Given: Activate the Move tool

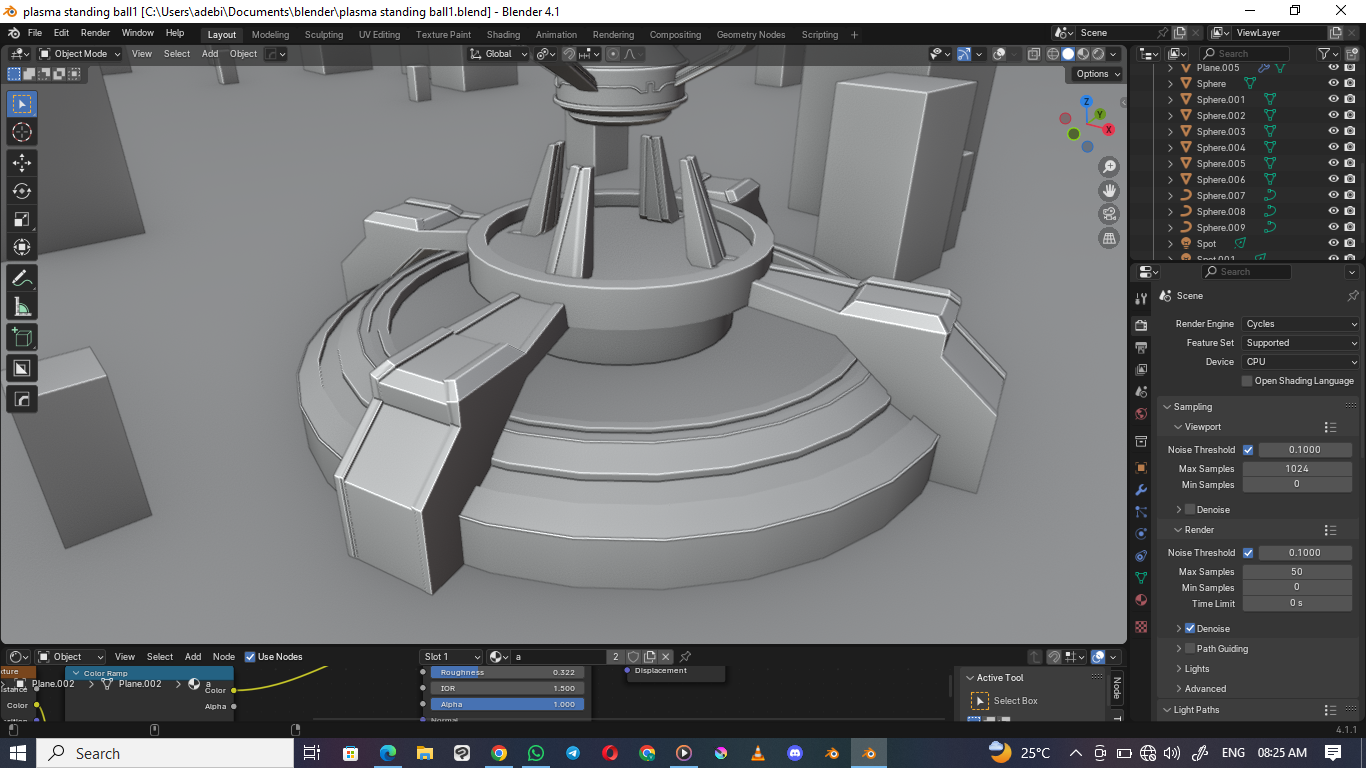Looking at the screenshot, I should (22, 163).
